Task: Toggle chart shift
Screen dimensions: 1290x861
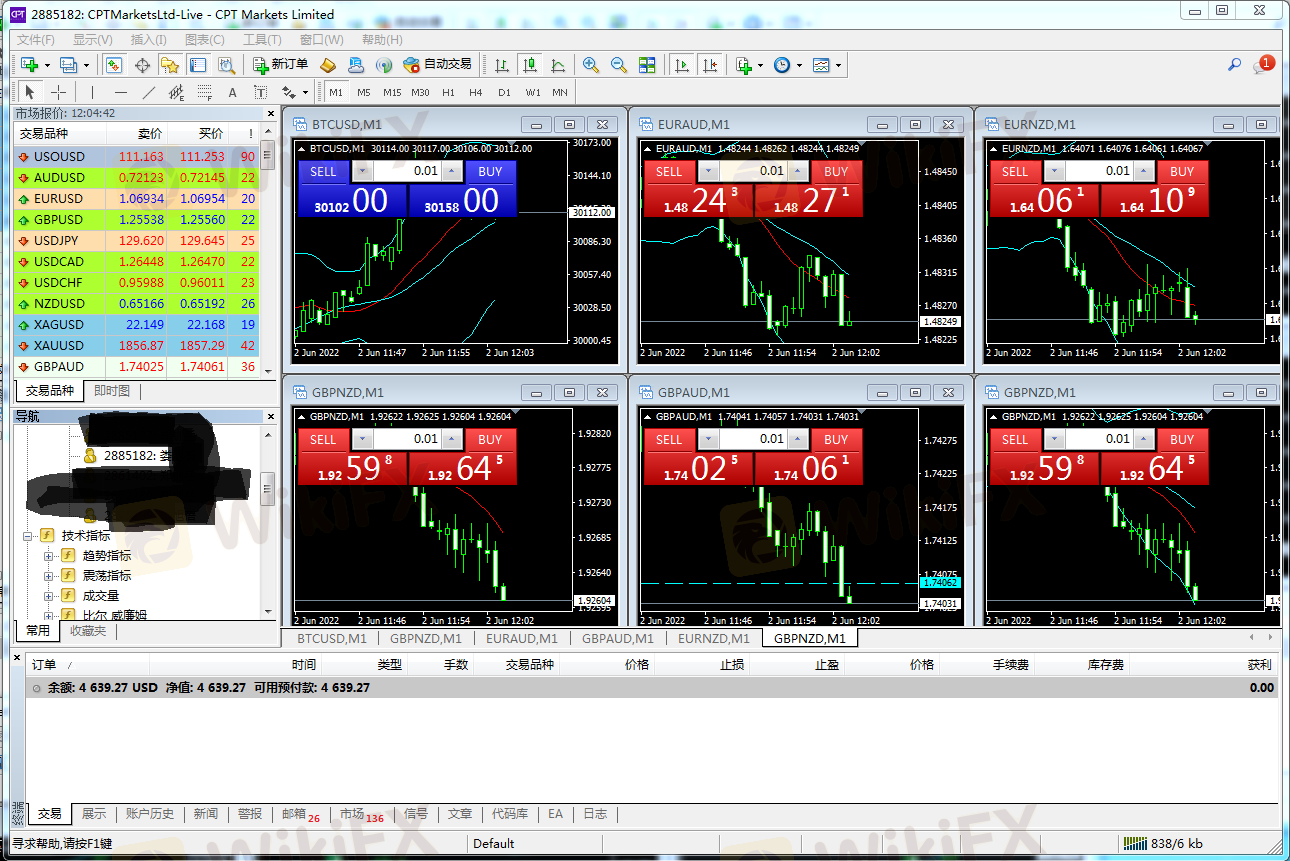Action: click(x=710, y=65)
